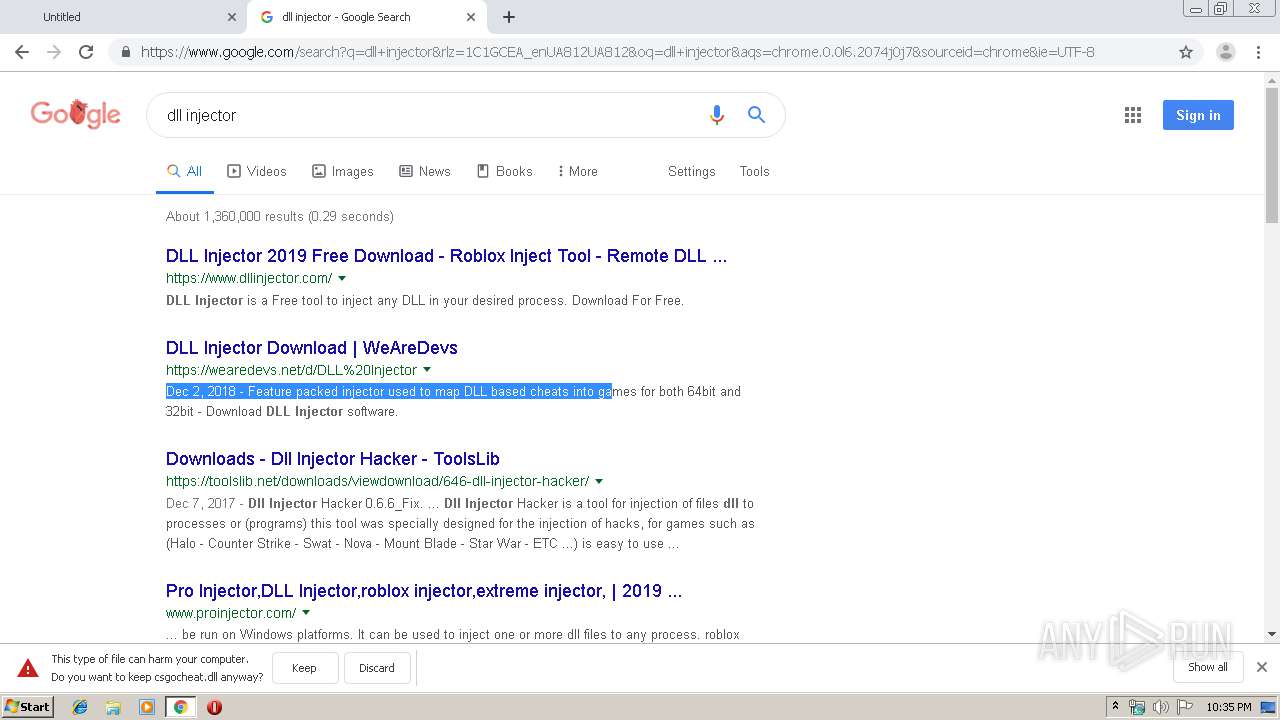Open Pro Injector roblox injector result
This screenshot has height=720, width=1280.
(424, 591)
